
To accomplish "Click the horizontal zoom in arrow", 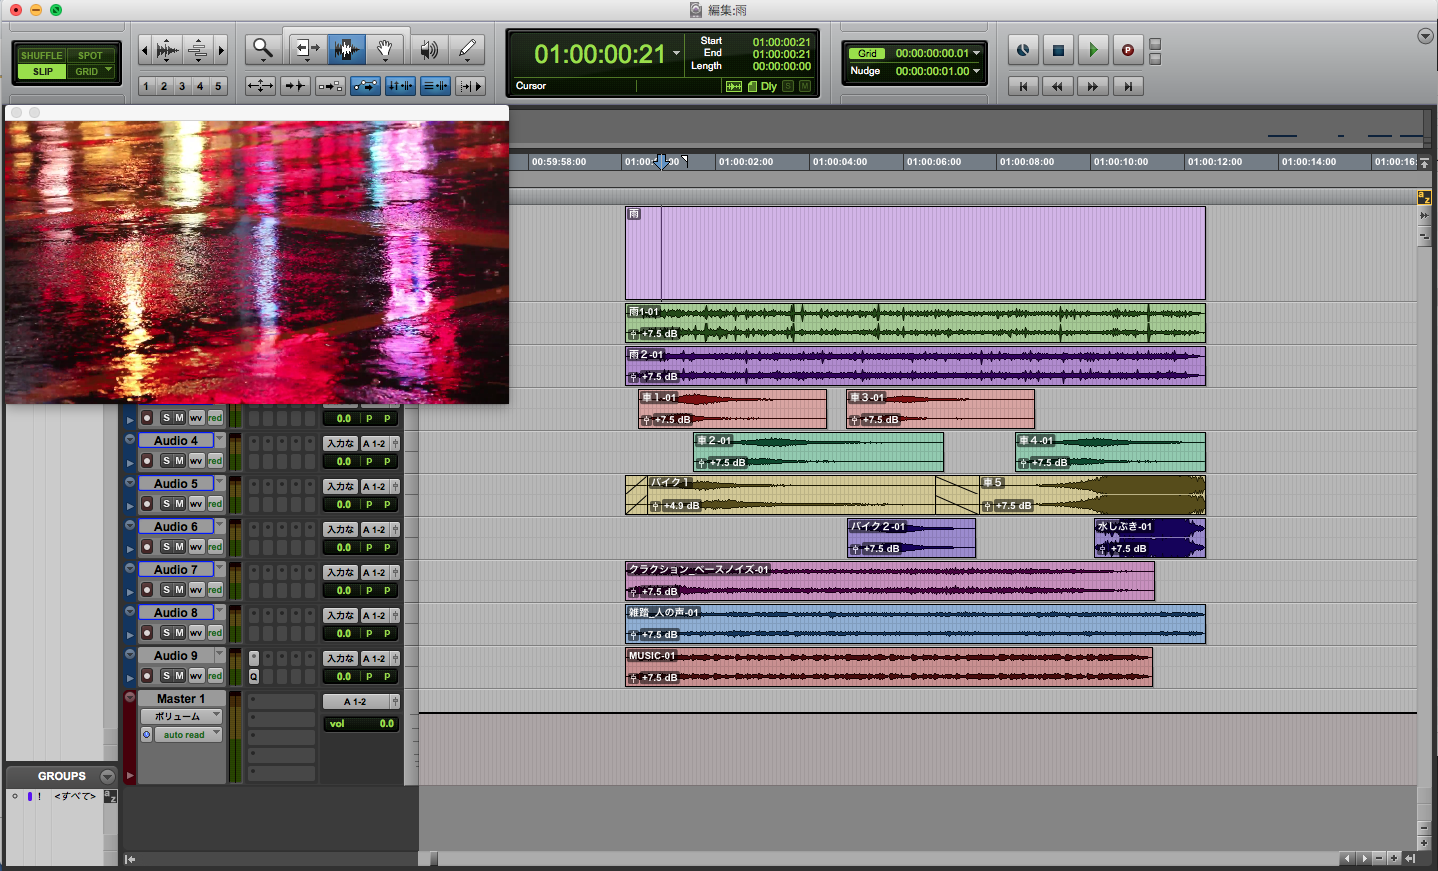I will point(221,49).
